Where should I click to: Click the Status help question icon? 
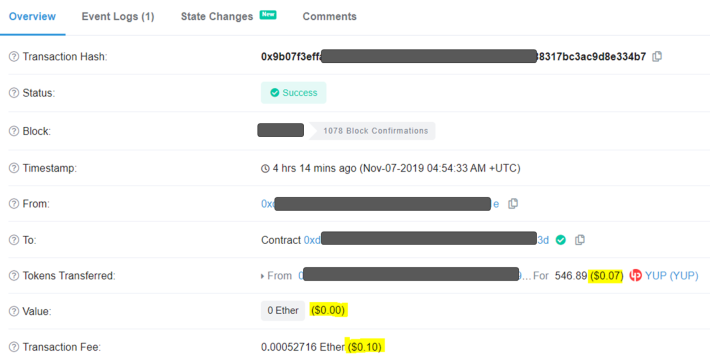point(14,93)
